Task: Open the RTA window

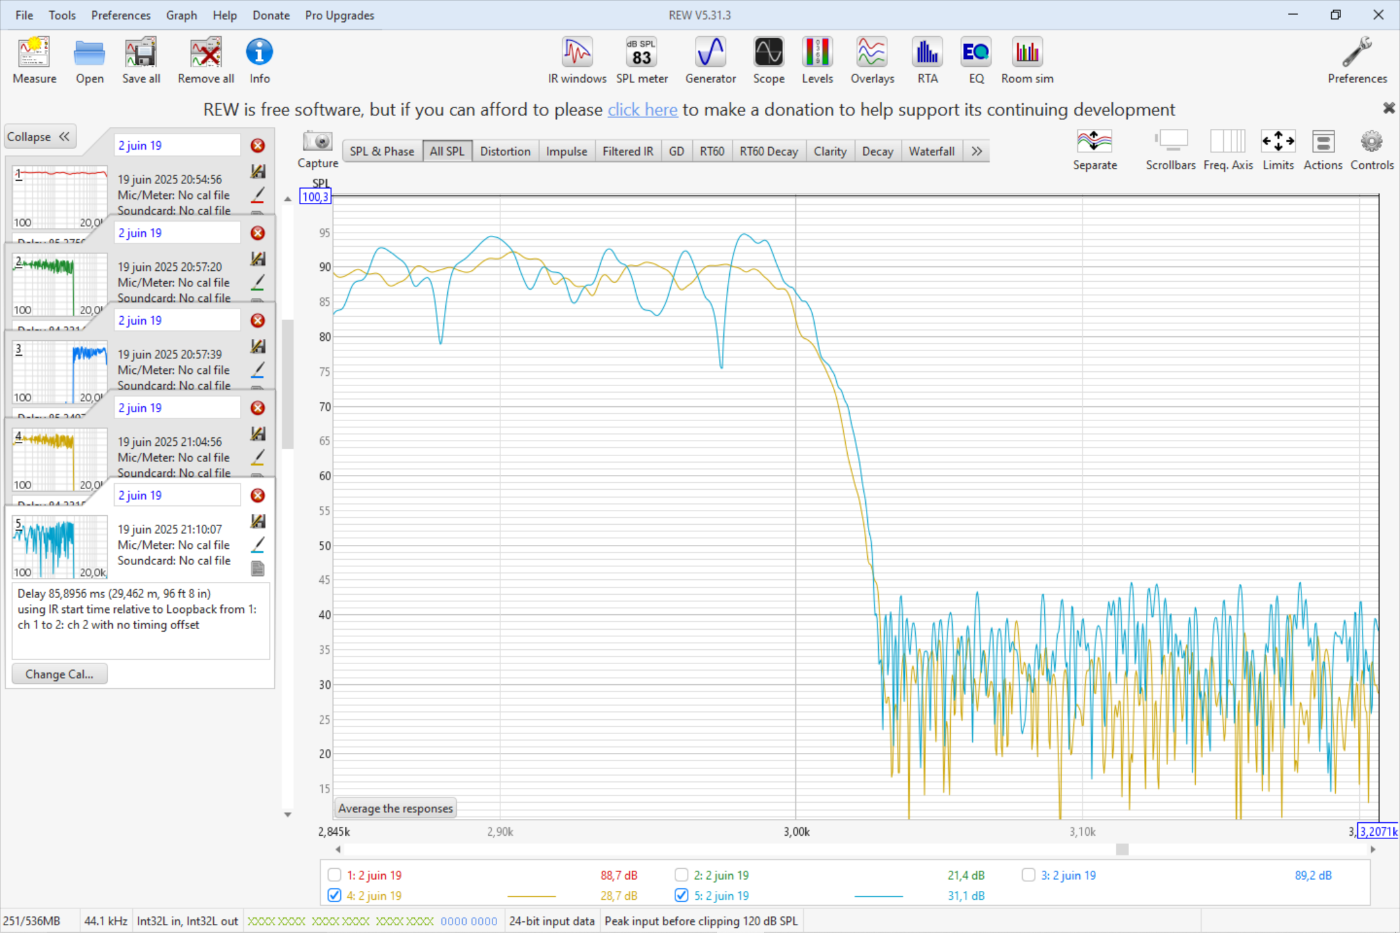Action: (927, 60)
